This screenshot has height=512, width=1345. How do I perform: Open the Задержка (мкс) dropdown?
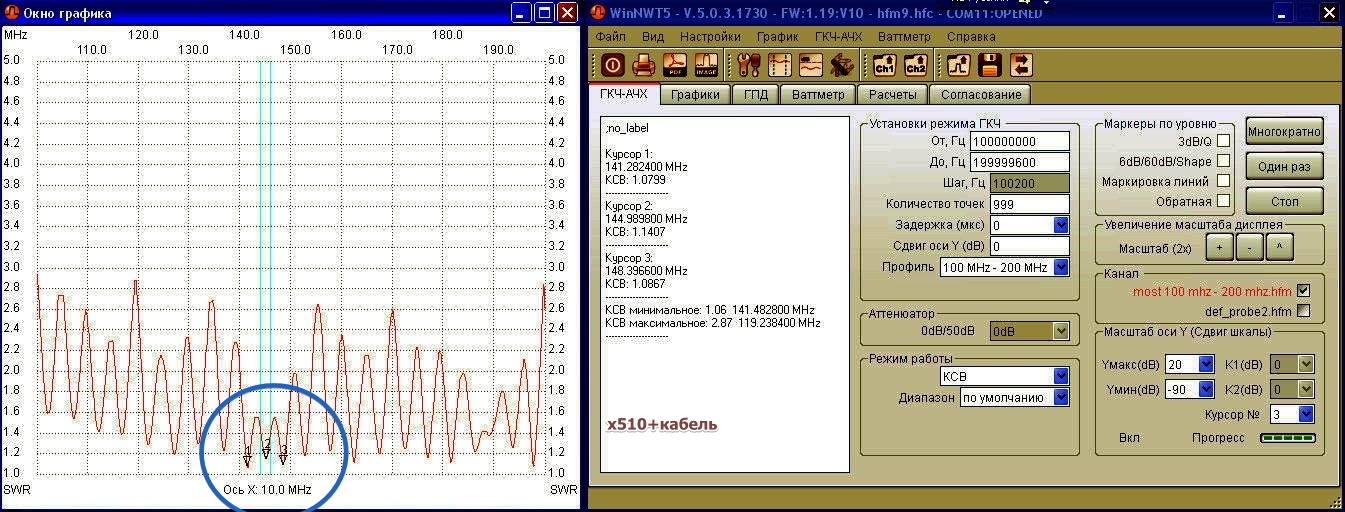pos(1061,226)
